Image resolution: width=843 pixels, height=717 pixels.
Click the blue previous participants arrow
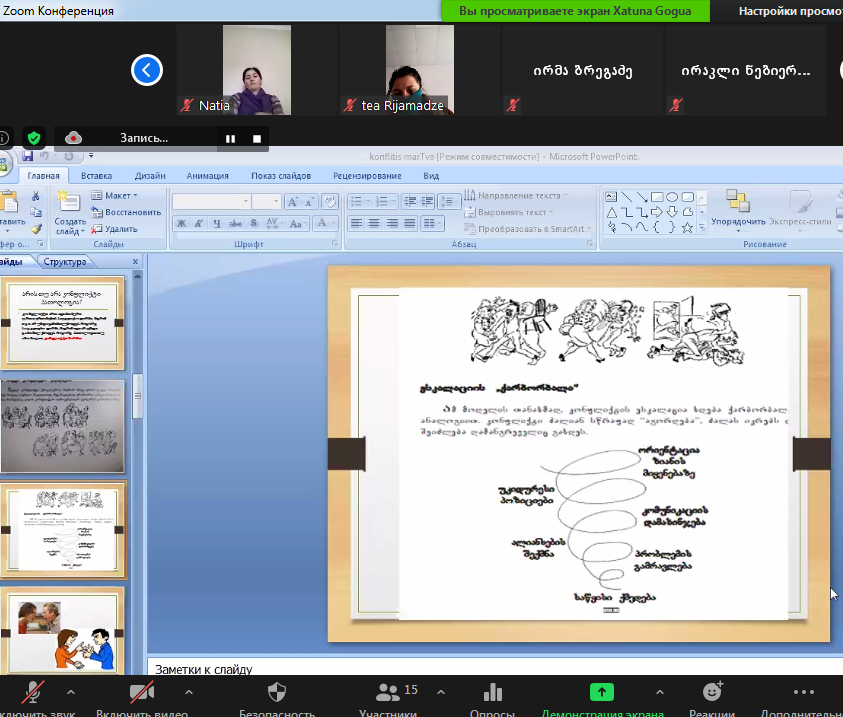pyautogui.click(x=147, y=70)
